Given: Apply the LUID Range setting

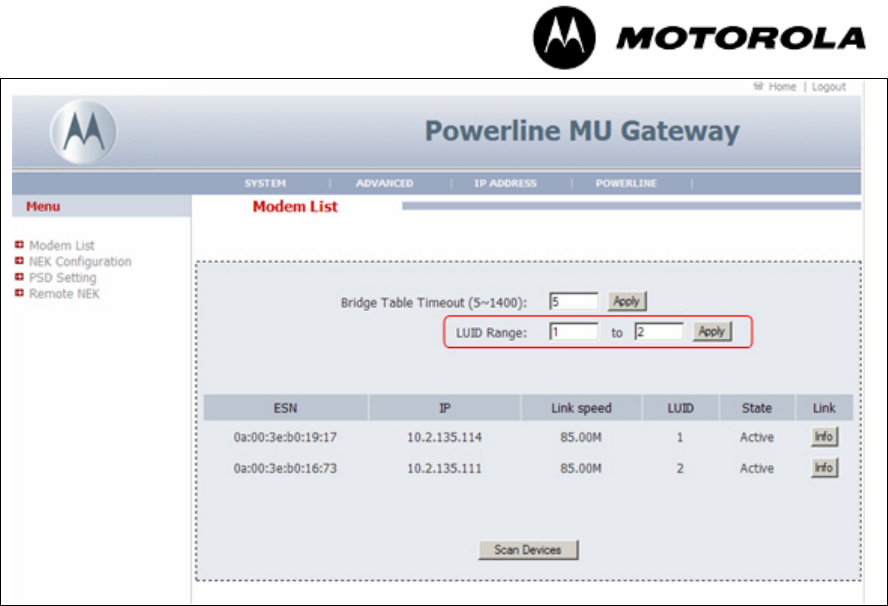Looking at the screenshot, I should point(712,331).
